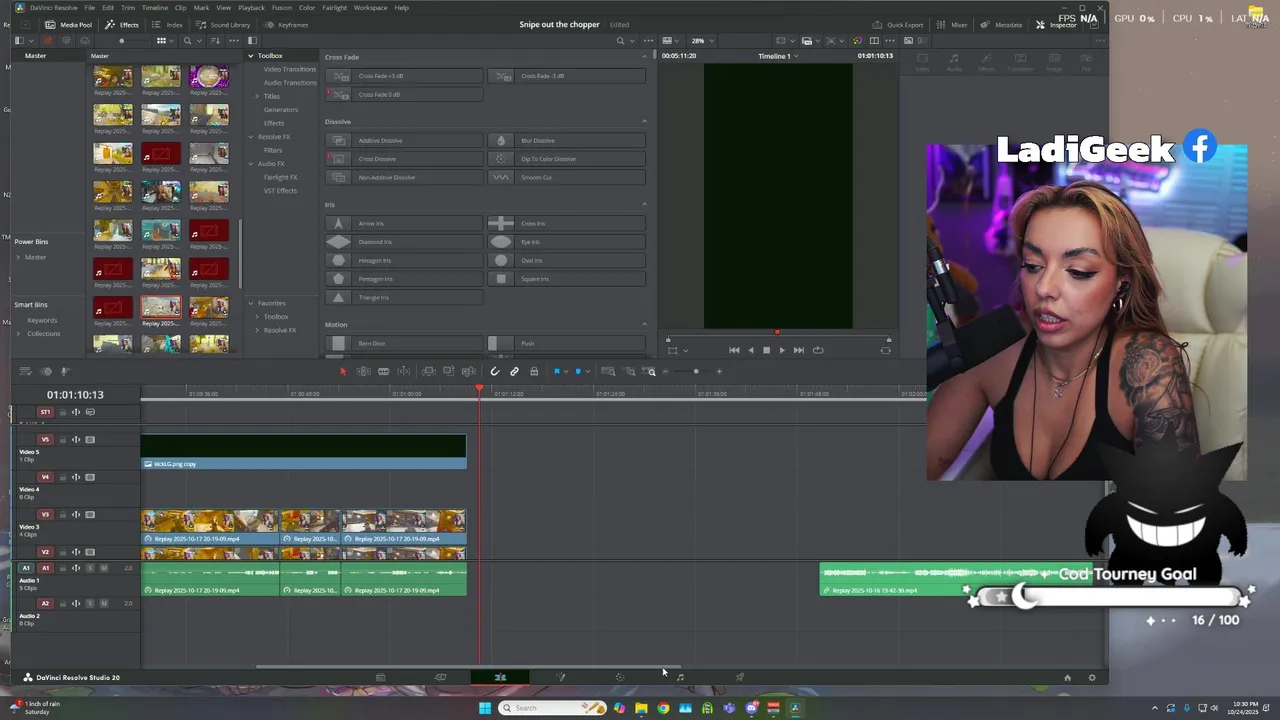This screenshot has height=720, width=1280.
Task: Open the Workspace menu
Action: [x=370, y=8]
